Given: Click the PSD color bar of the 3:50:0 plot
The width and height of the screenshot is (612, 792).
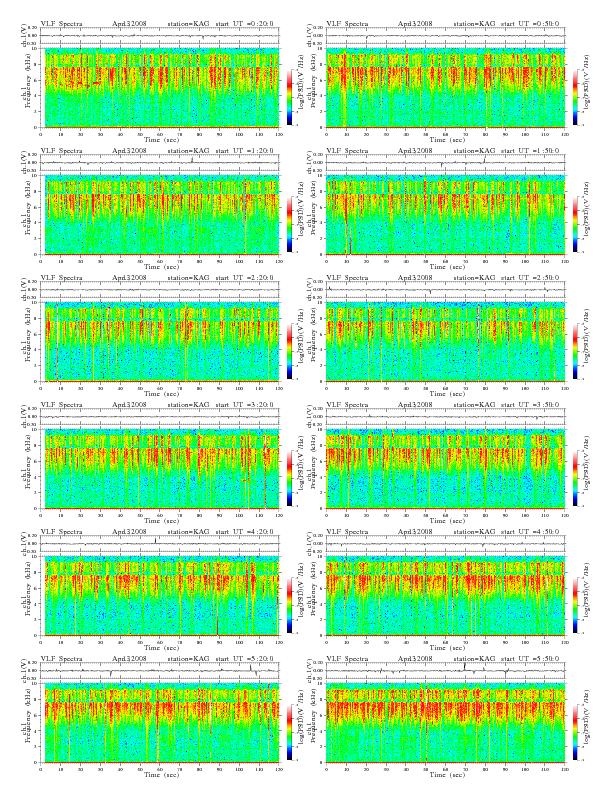Looking at the screenshot, I should 575,478.
